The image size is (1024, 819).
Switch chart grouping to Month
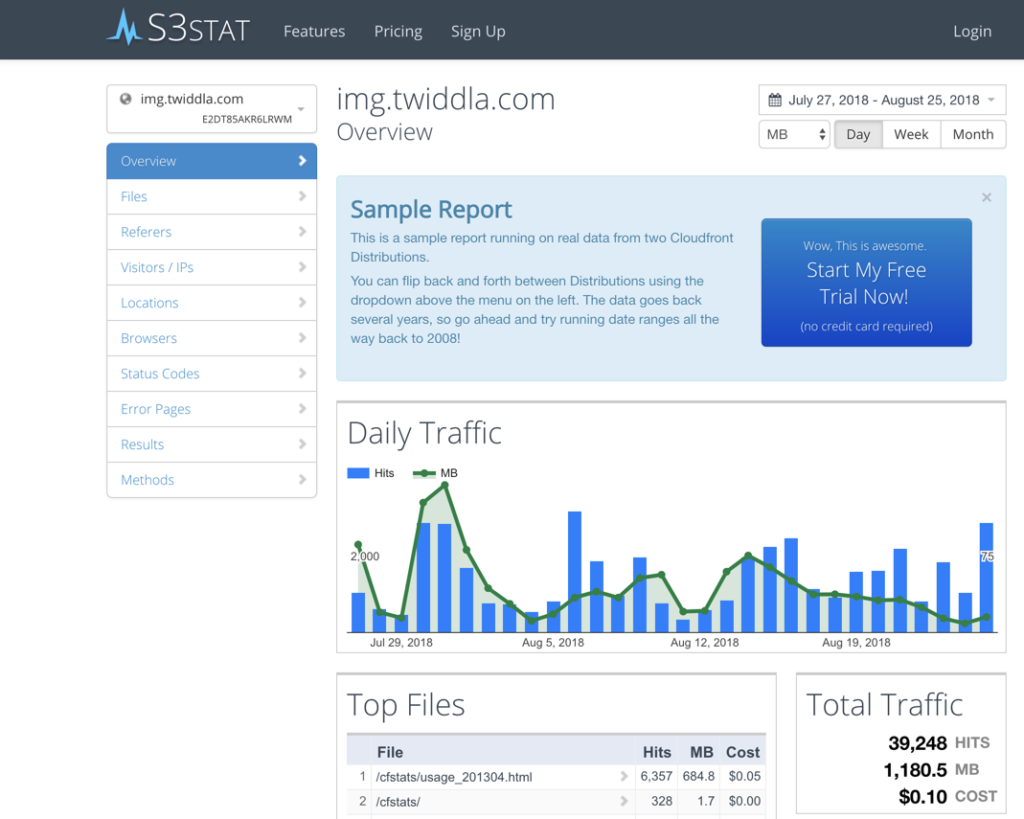973,135
